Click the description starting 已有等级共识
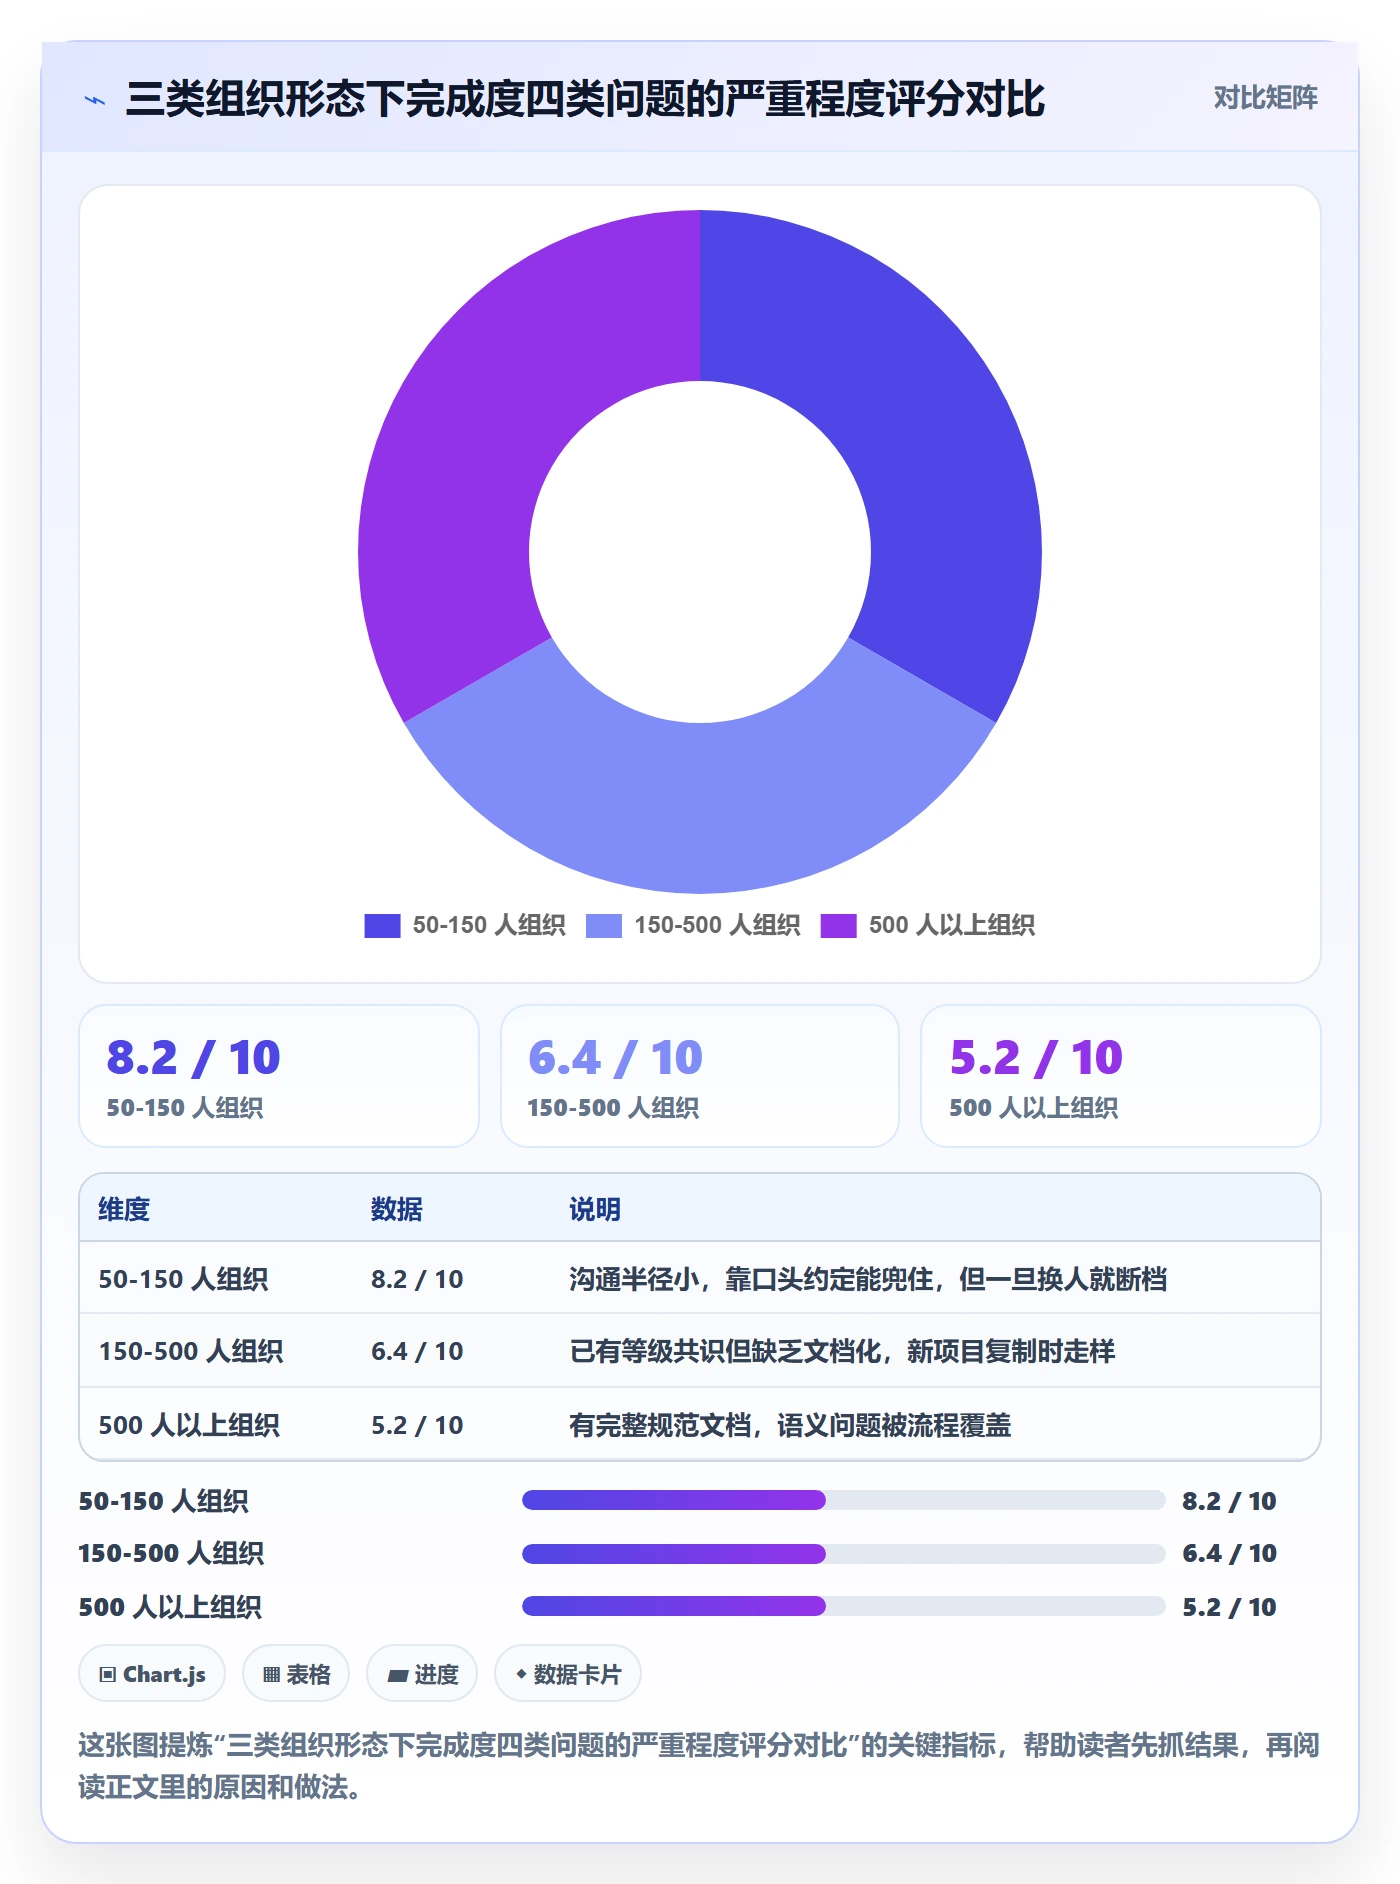This screenshot has height=1884, width=1400. click(842, 1351)
